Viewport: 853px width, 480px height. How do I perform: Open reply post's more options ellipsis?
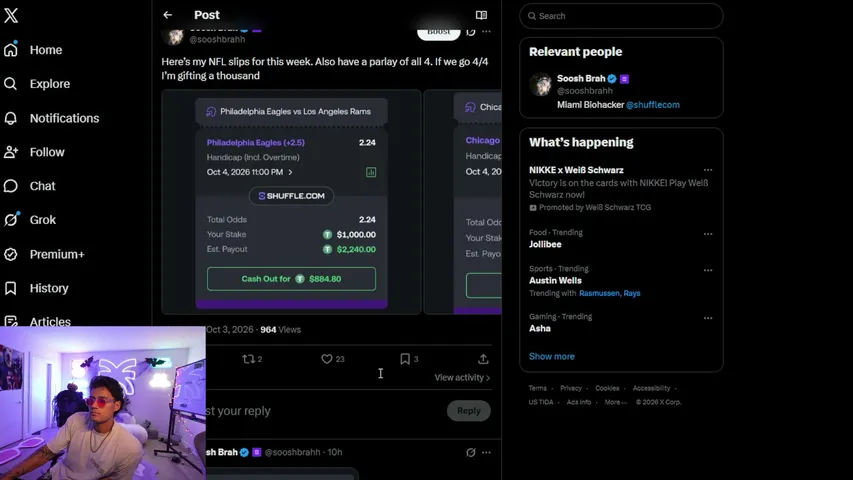pyautogui.click(x=486, y=452)
